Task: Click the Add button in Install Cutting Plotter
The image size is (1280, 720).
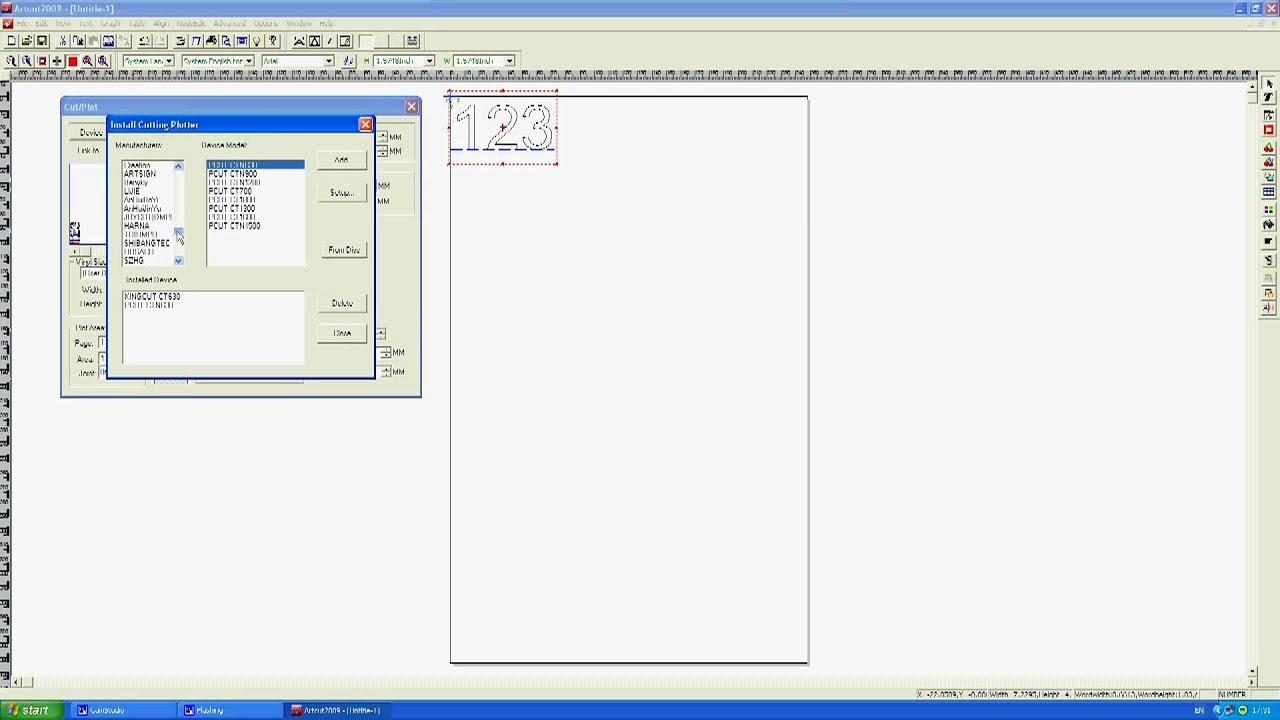Action: click(x=341, y=160)
